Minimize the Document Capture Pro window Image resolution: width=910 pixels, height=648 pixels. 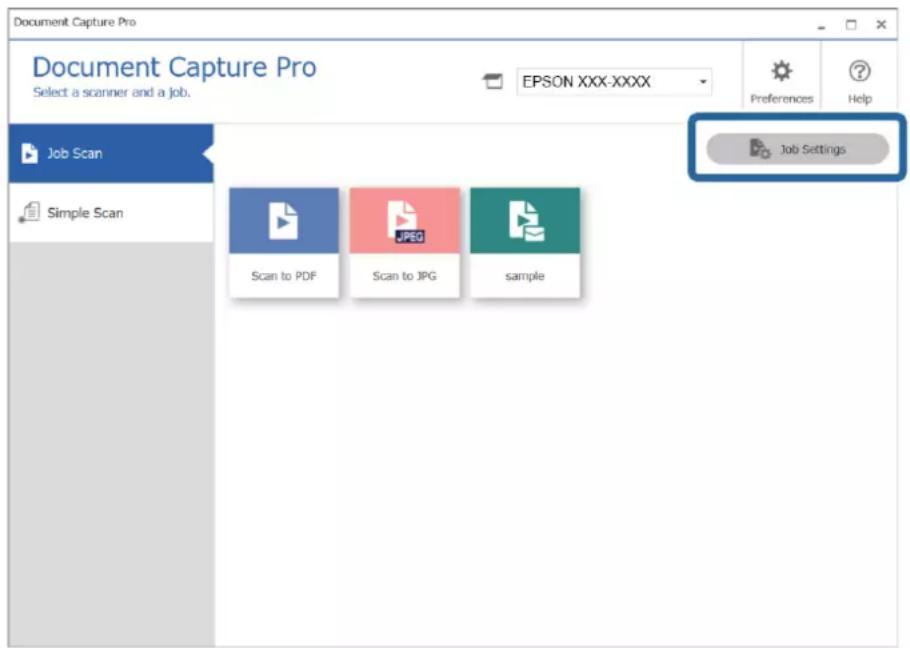coord(821,26)
